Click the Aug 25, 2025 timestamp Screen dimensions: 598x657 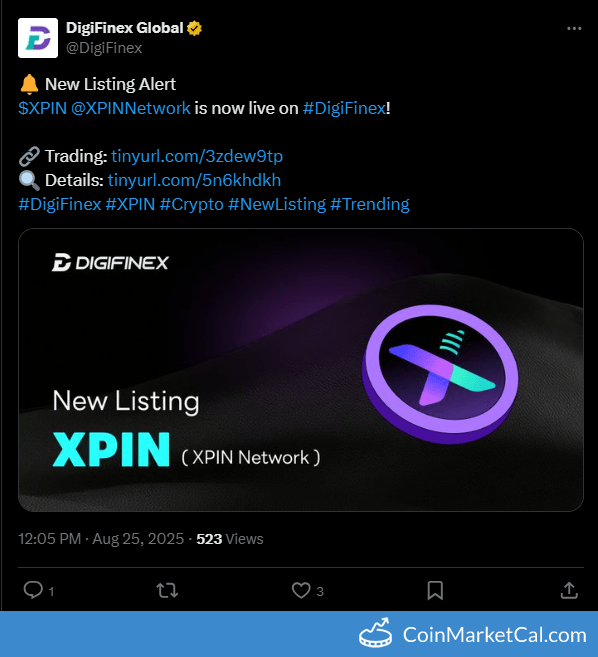tap(138, 539)
